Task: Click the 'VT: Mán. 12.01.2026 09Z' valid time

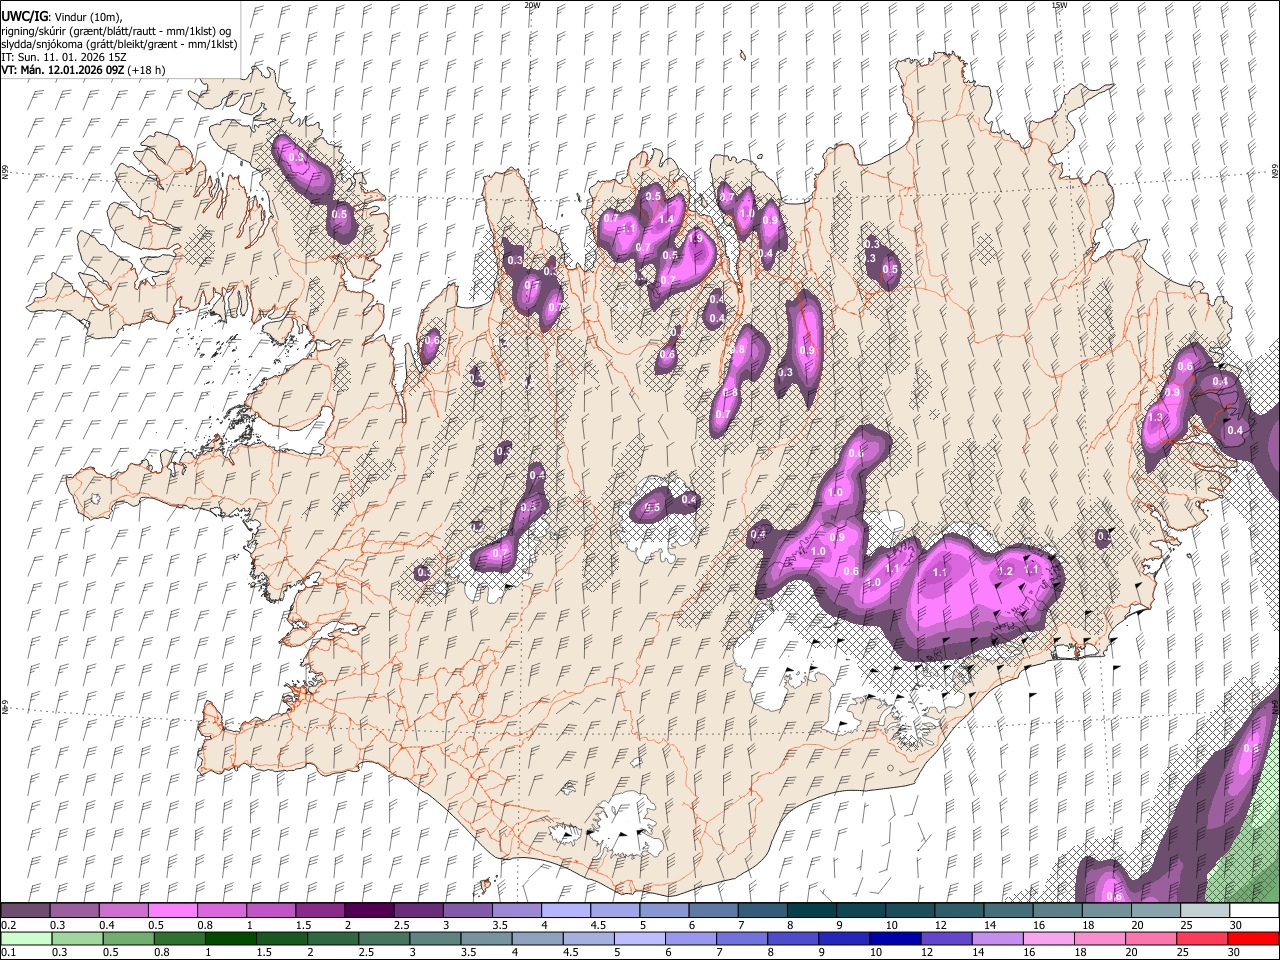Action: click(x=62, y=70)
